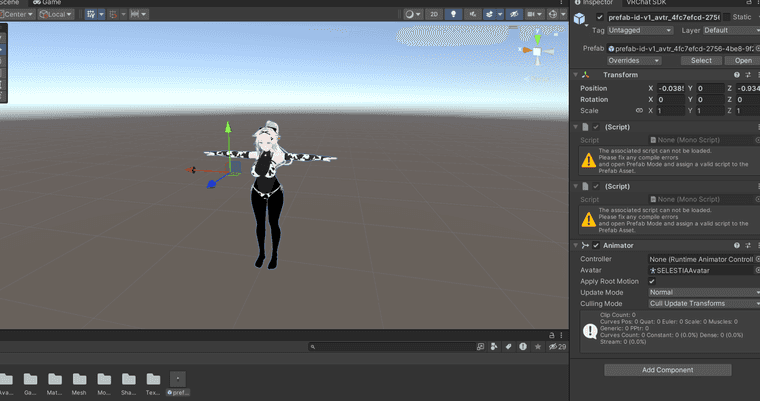Click the snap increment icon in scene toolbar

pos(113,14)
